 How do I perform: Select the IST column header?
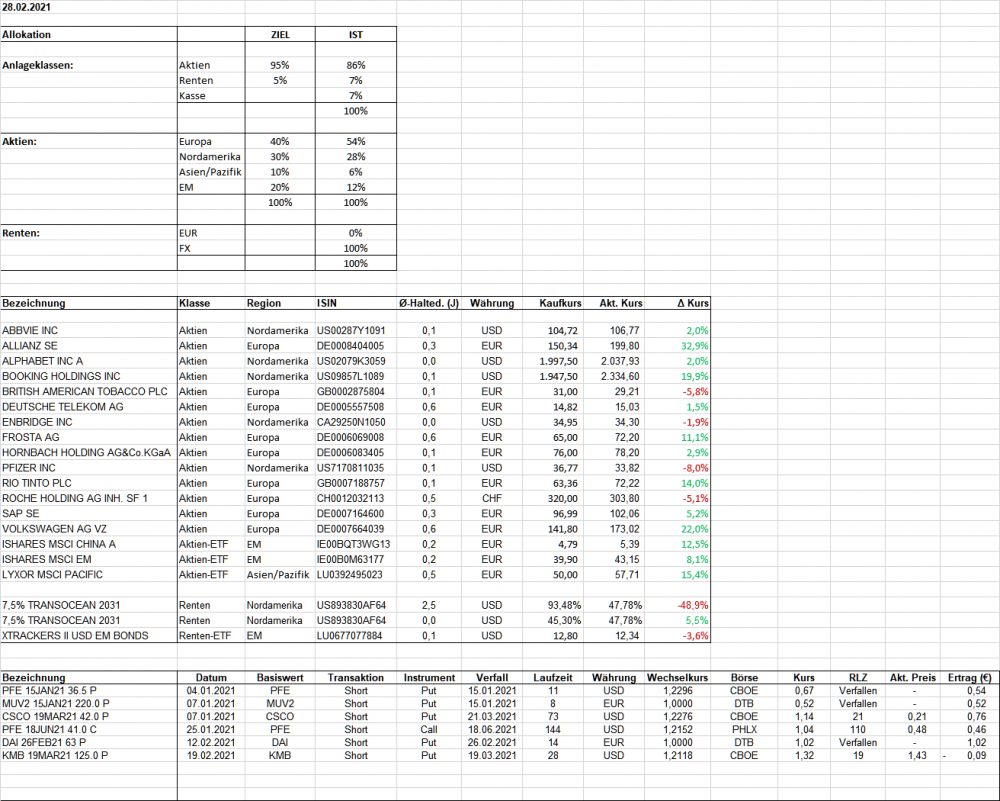[x=355, y=34]
